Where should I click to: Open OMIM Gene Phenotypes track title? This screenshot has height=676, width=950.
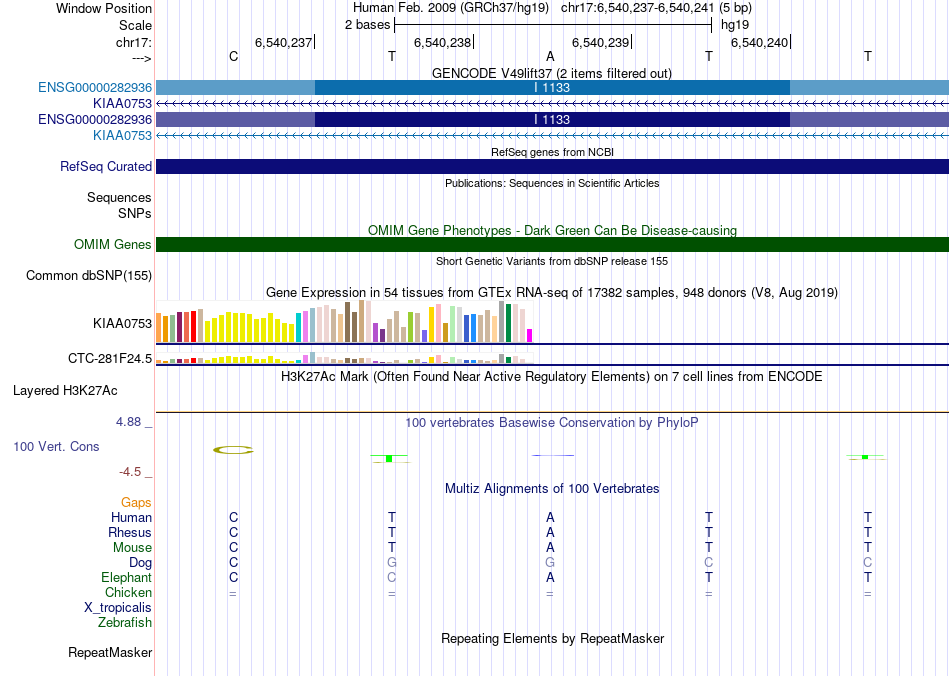point(552,230)
